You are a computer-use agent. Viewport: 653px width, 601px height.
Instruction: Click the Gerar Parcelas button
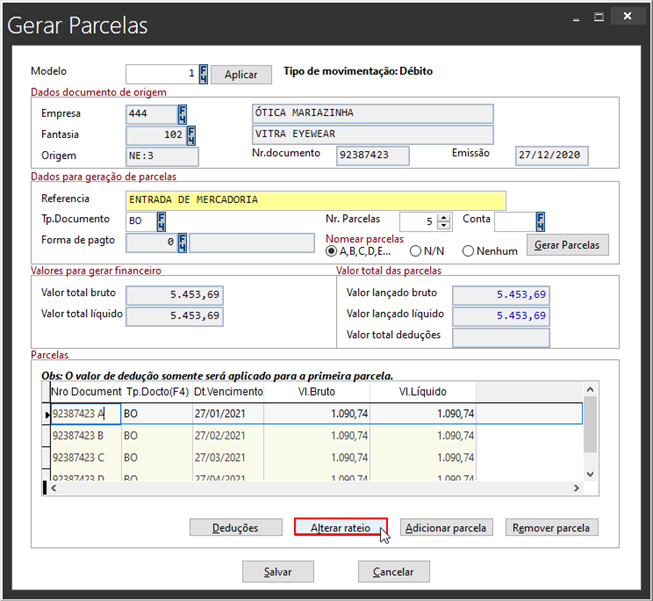click(x=567, y=245)
